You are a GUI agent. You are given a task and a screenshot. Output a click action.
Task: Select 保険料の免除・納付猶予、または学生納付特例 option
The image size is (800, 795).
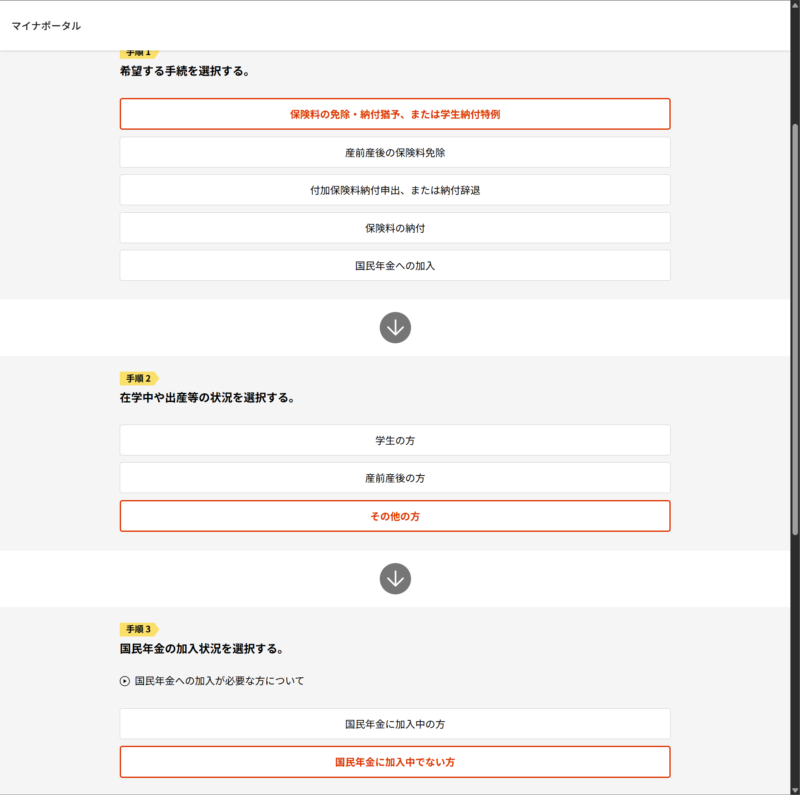click(x=395, y=114)
